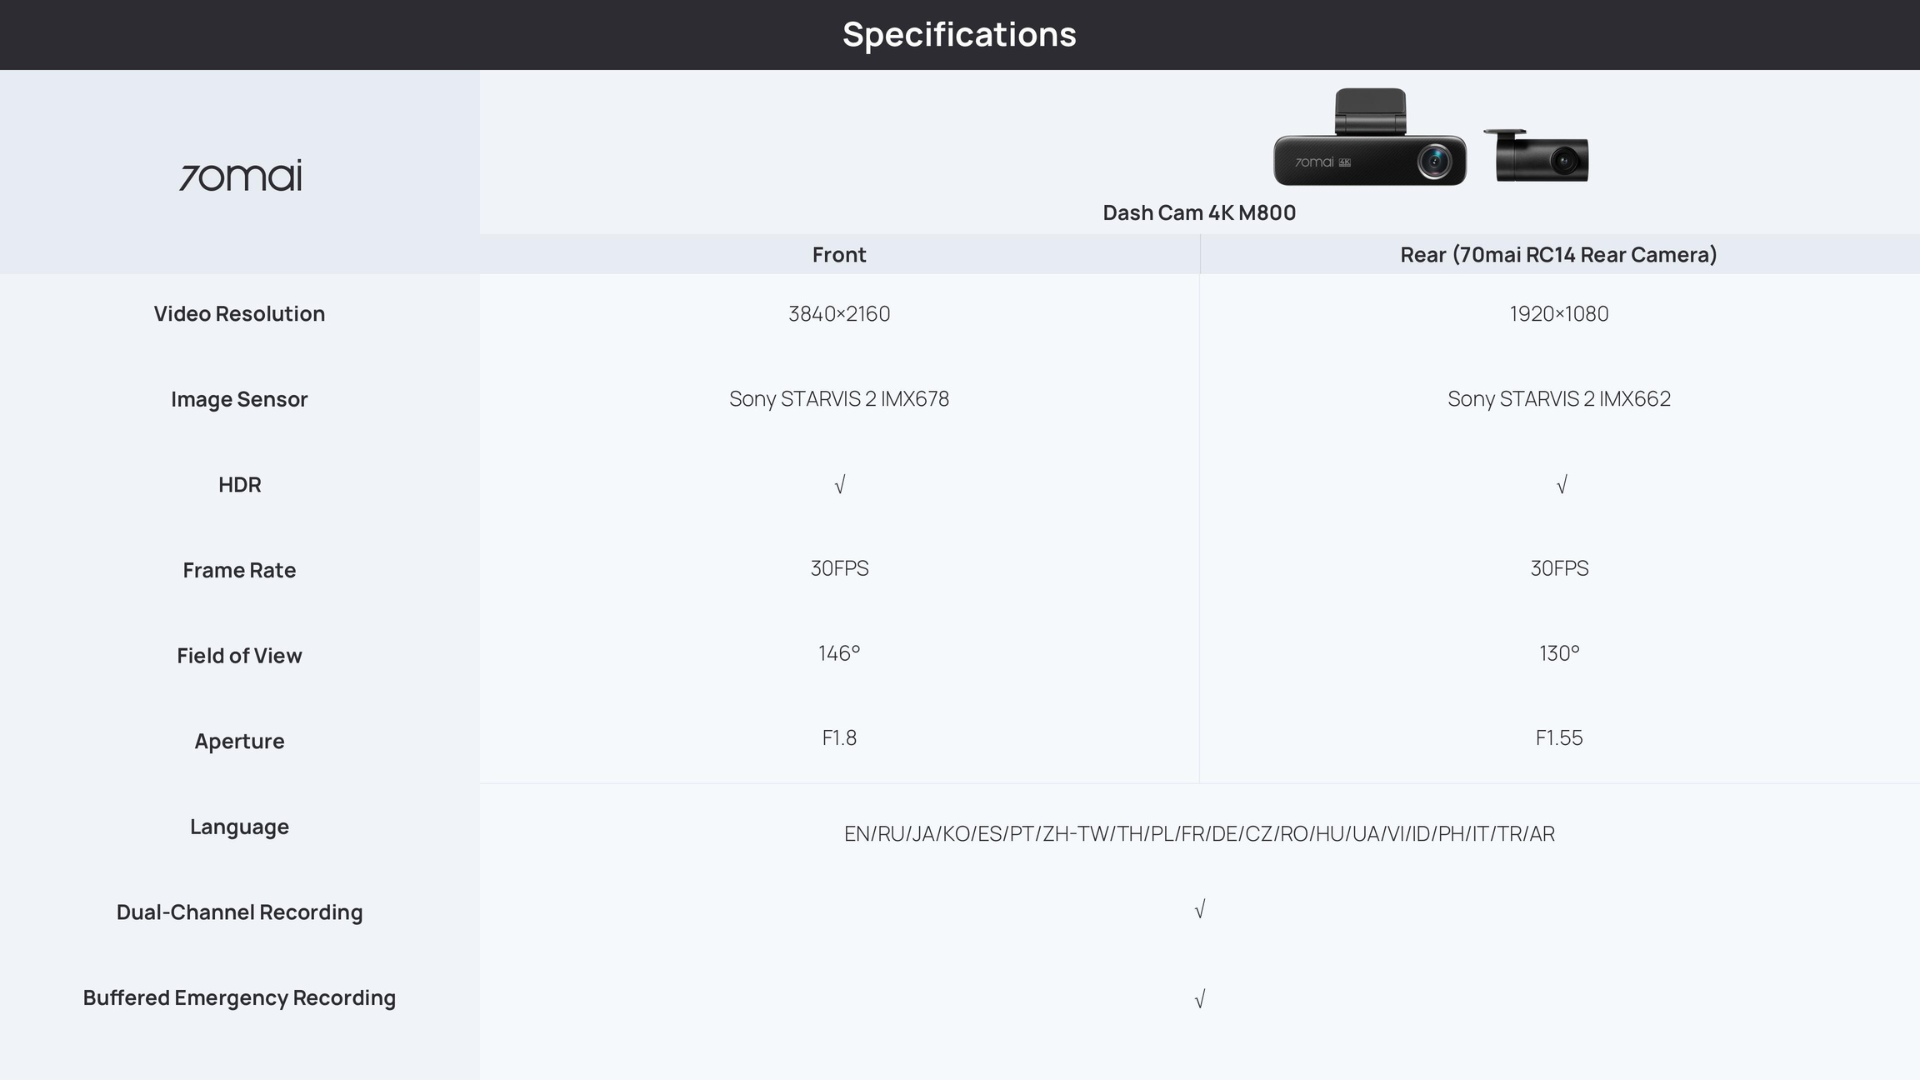The image size is (1920, 1080).
Task: Click the Frame Rate row label
Action: click(239, 571)
